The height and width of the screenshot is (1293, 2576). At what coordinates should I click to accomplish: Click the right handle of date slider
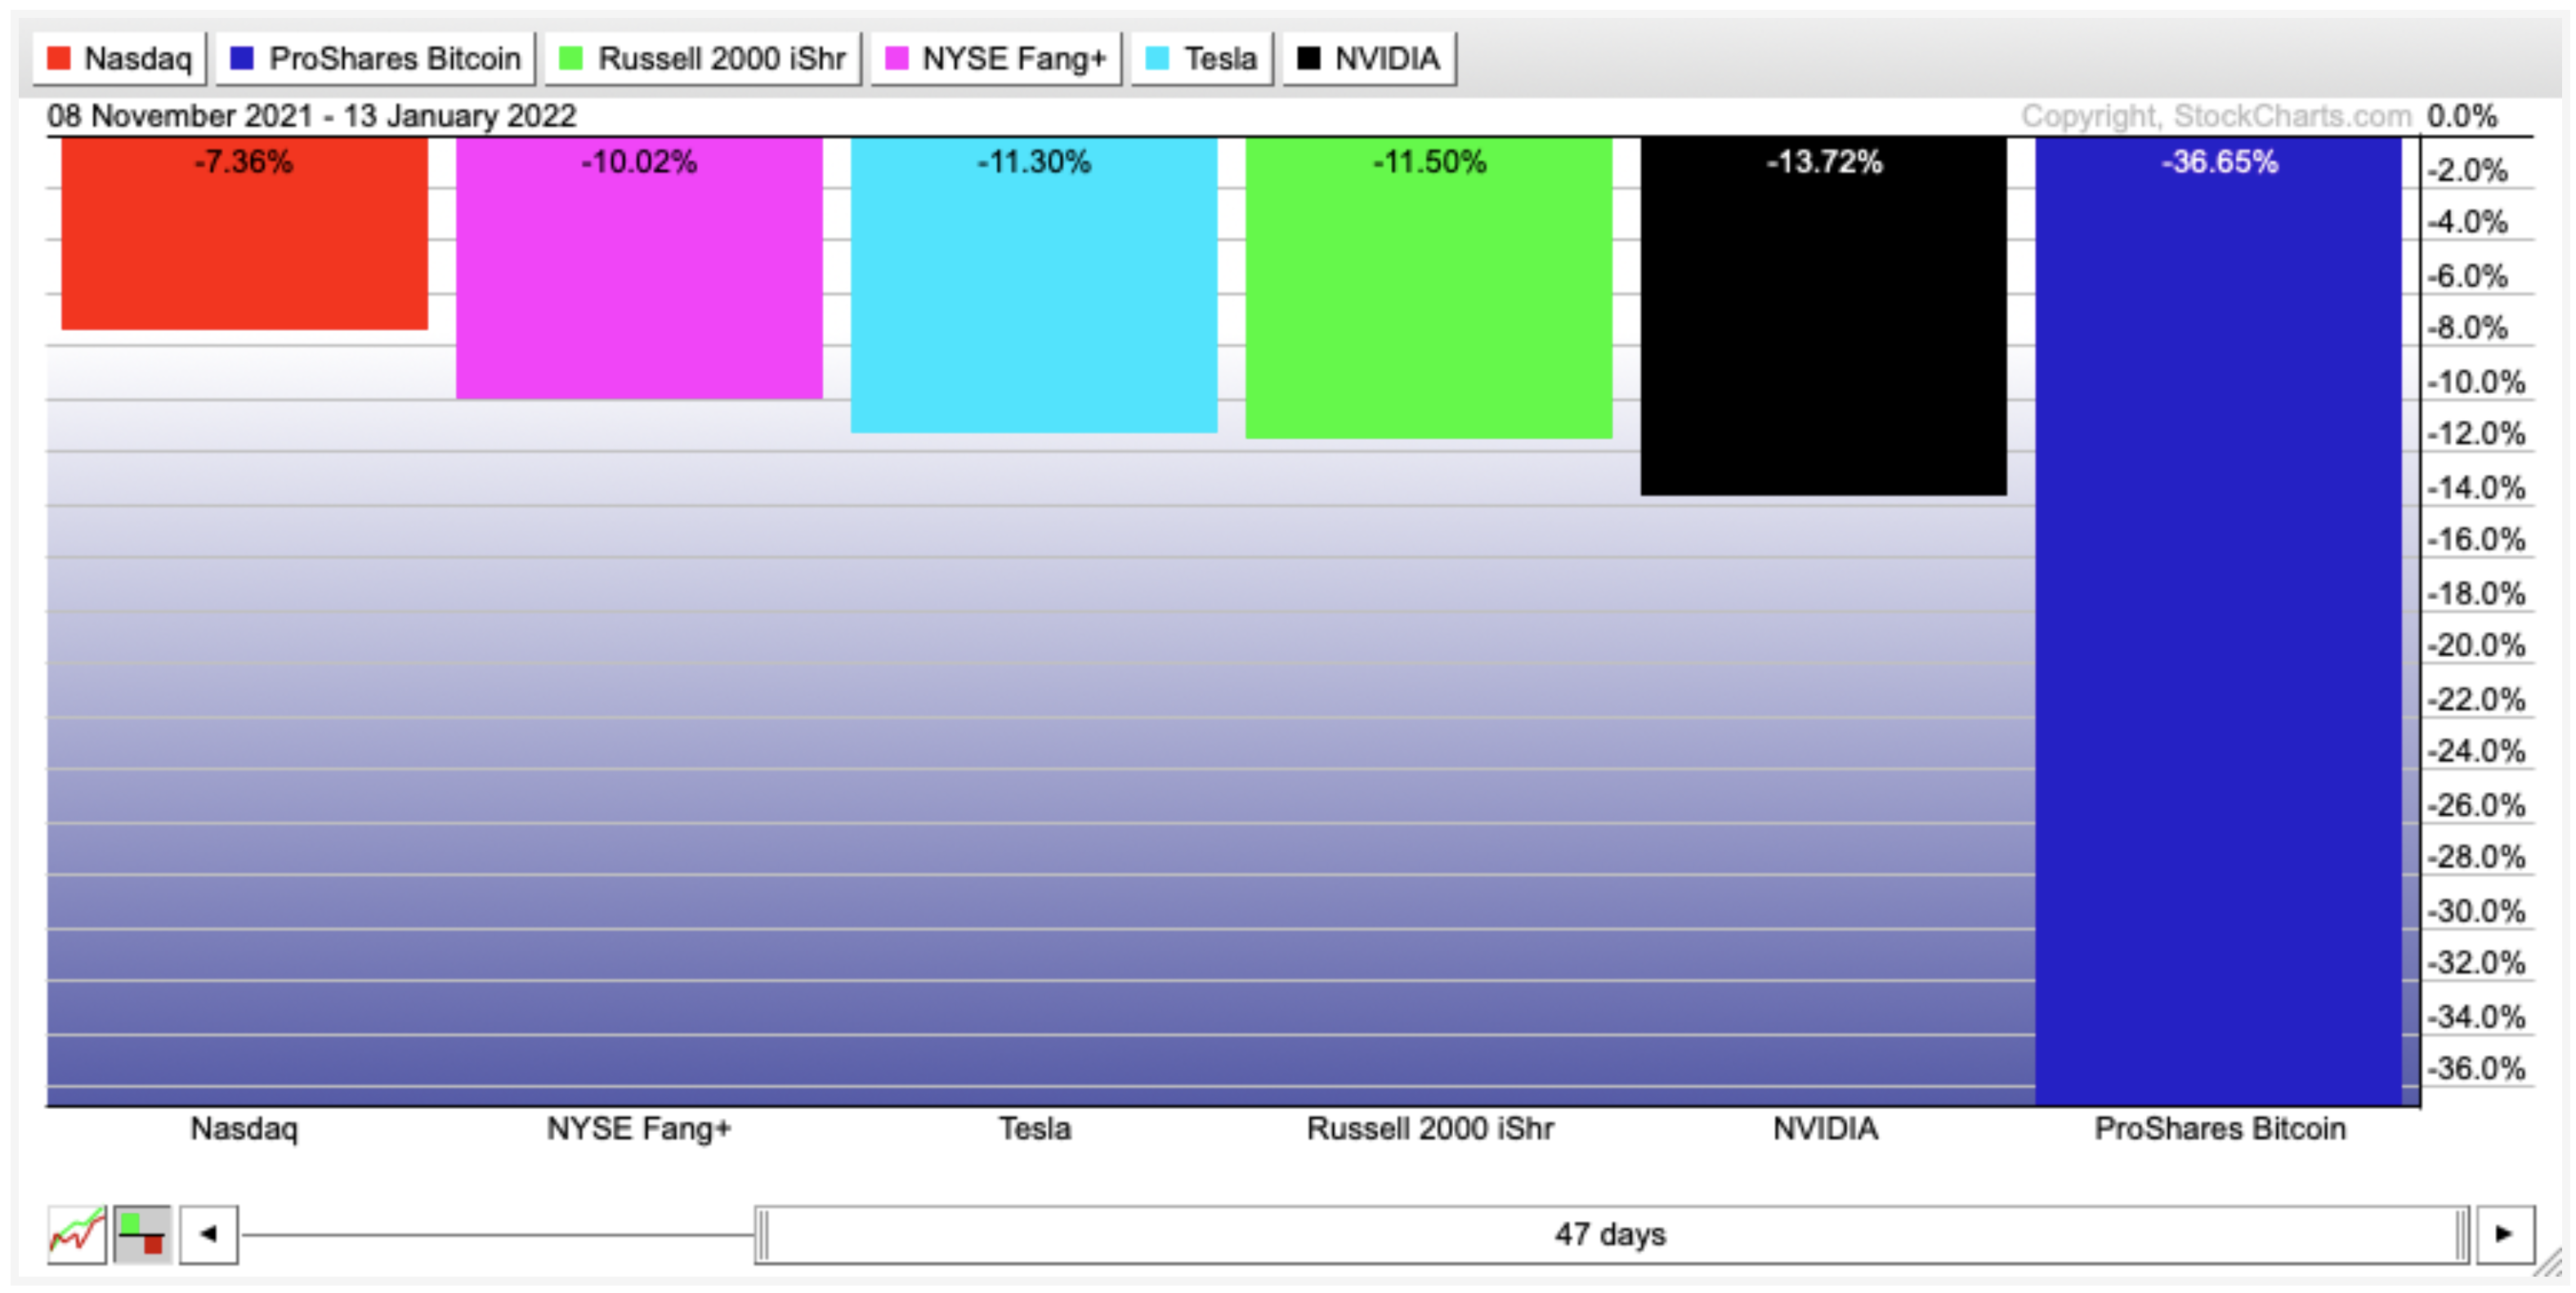[2462, 1234]
